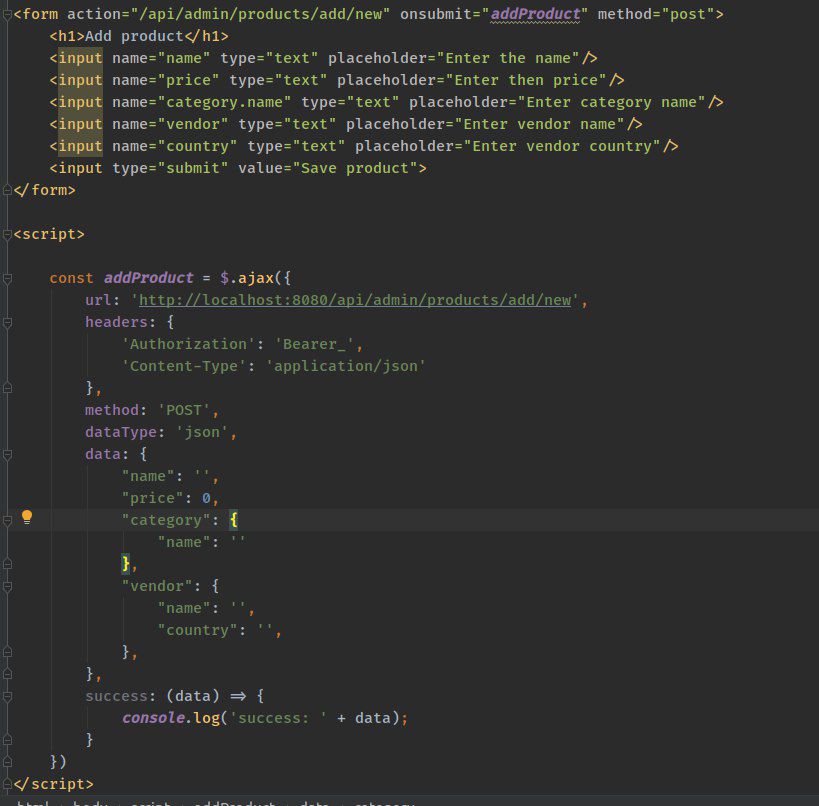Click the "country" key in vendor object
Viewport: 819px width, 806px height.
click(x=197, y=630)
